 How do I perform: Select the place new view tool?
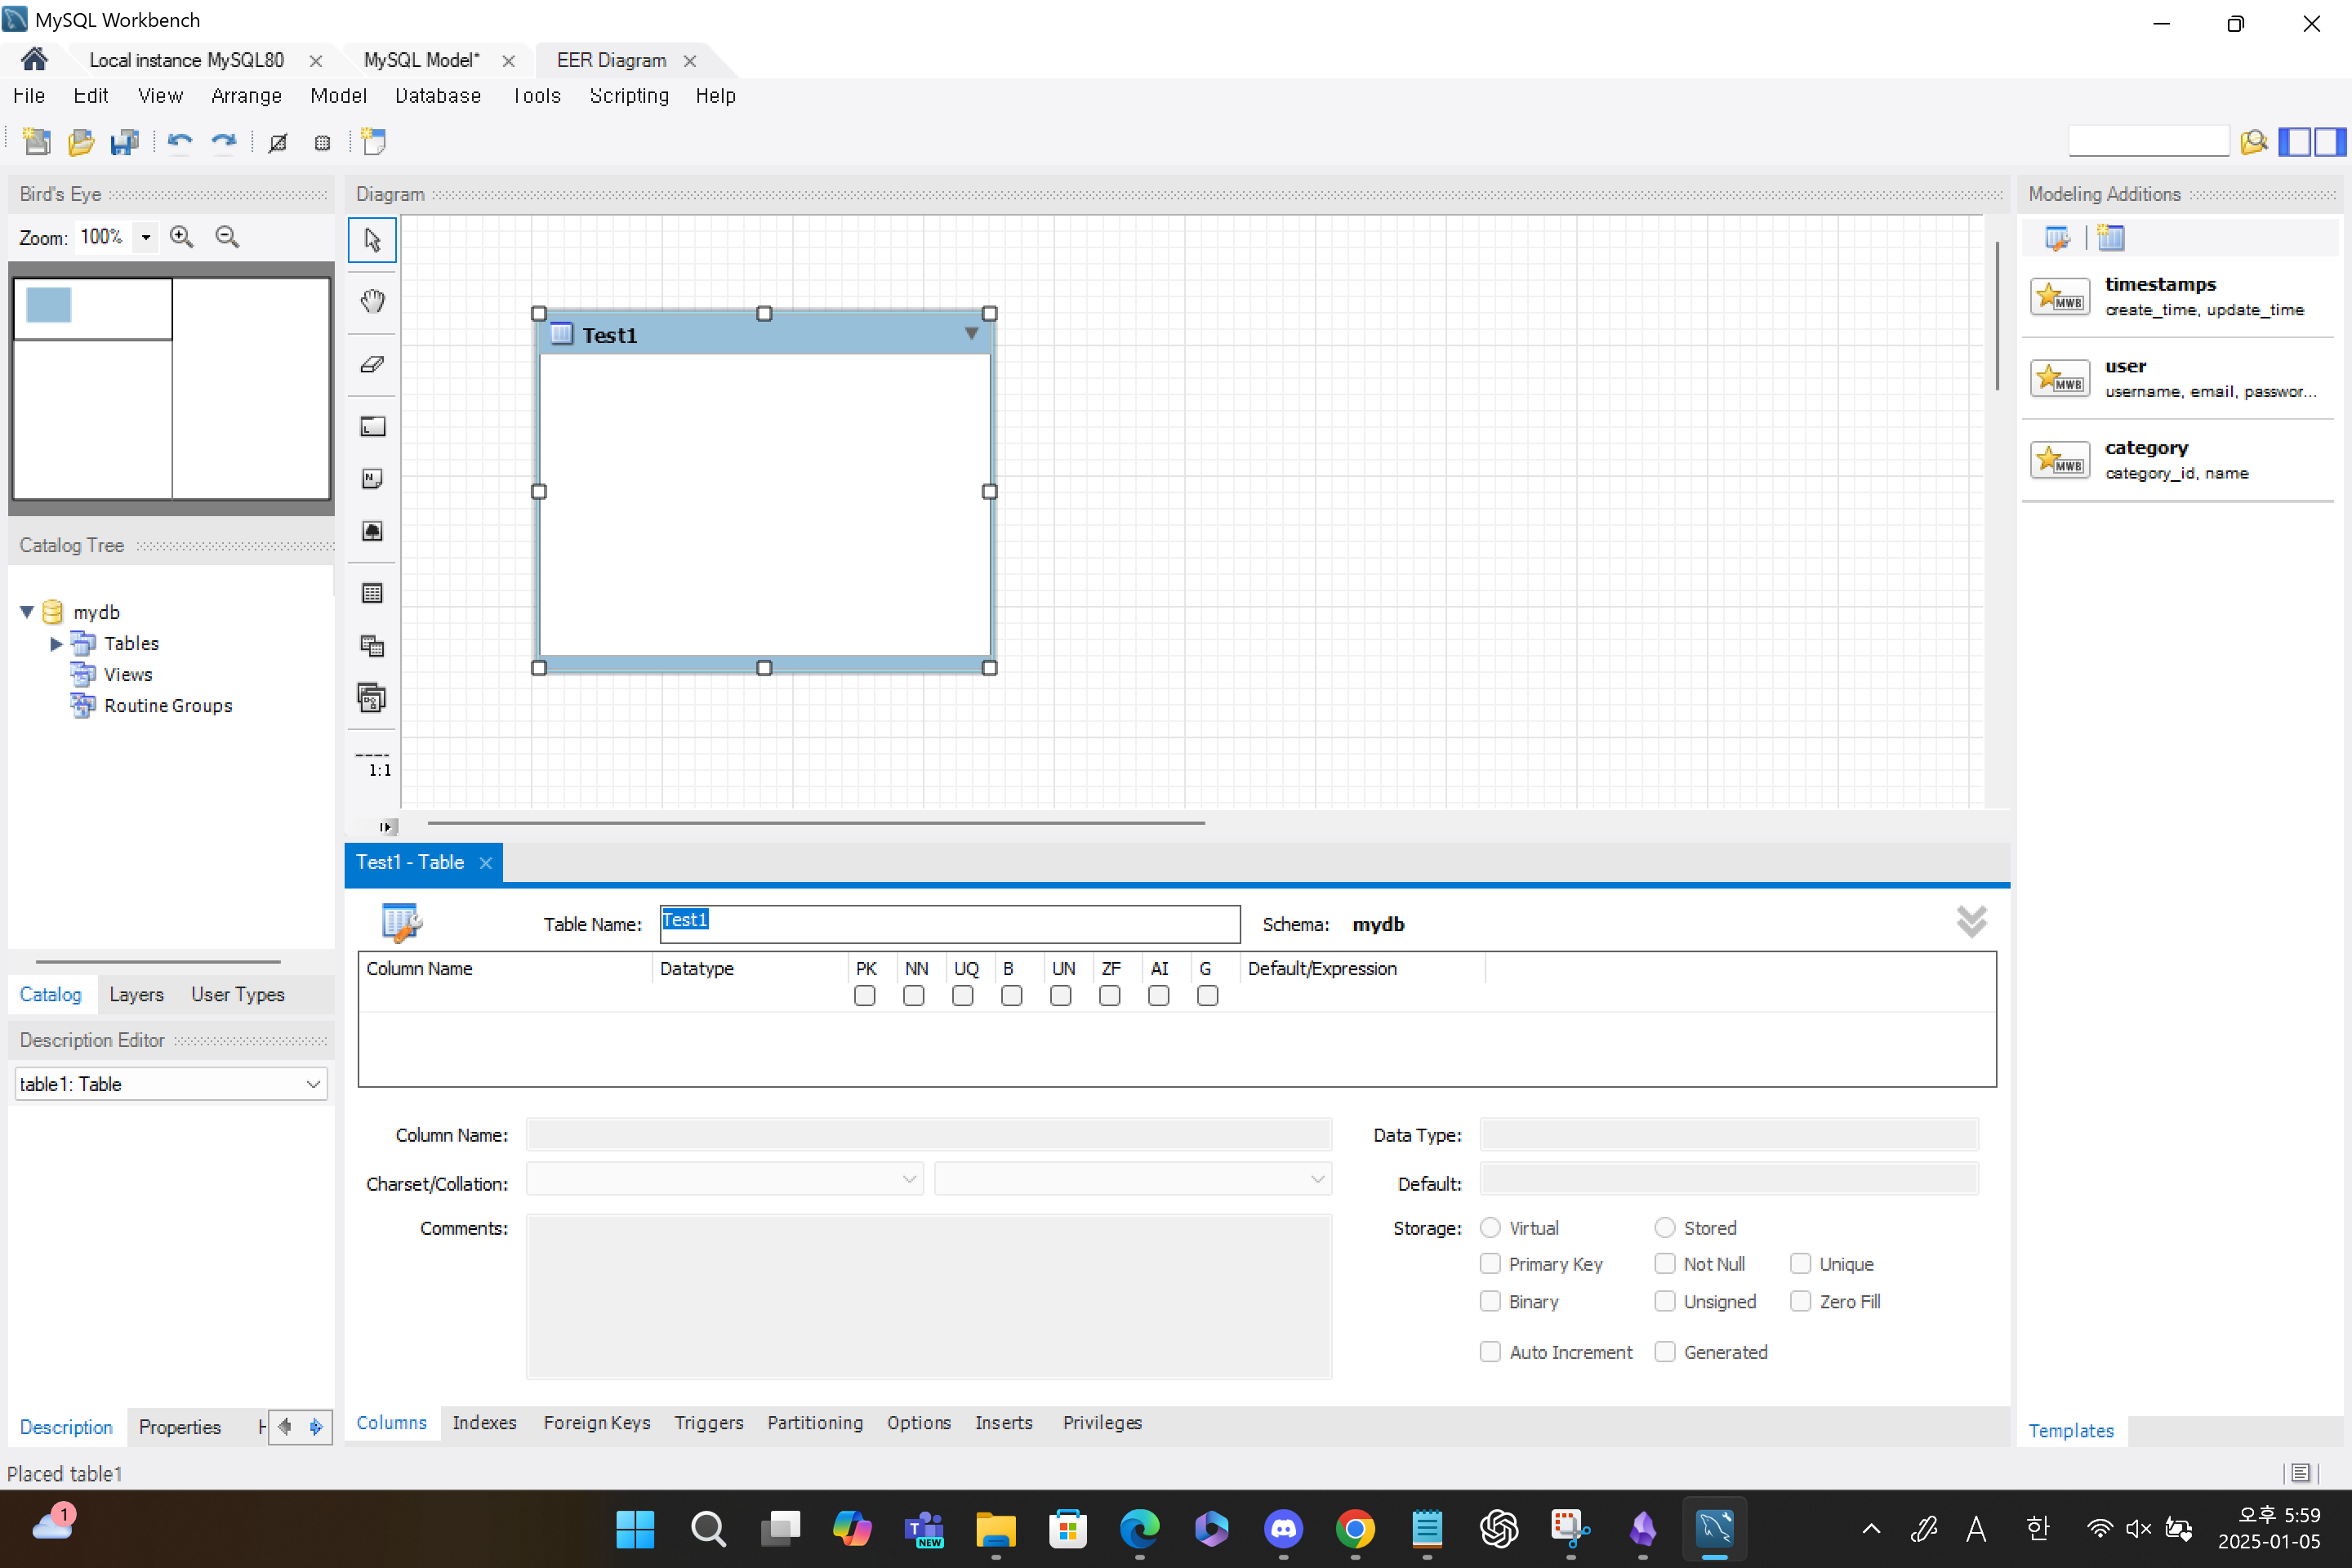[x=372, y=646]
